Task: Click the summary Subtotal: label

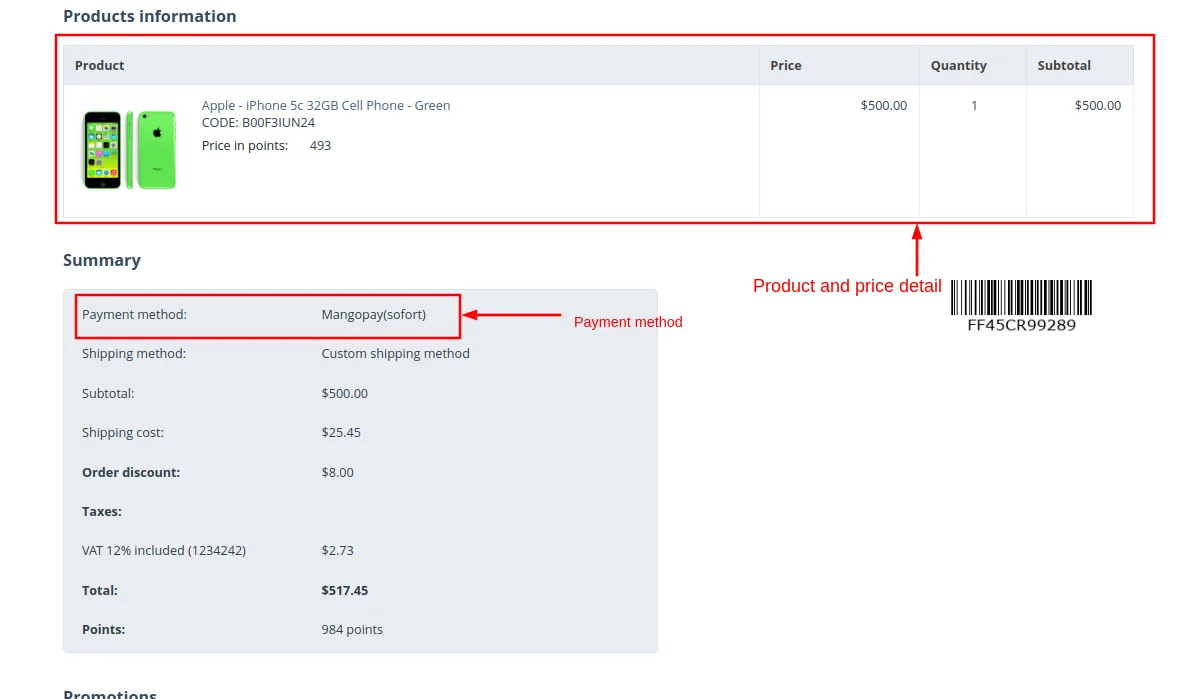Action: pos(108,394)
